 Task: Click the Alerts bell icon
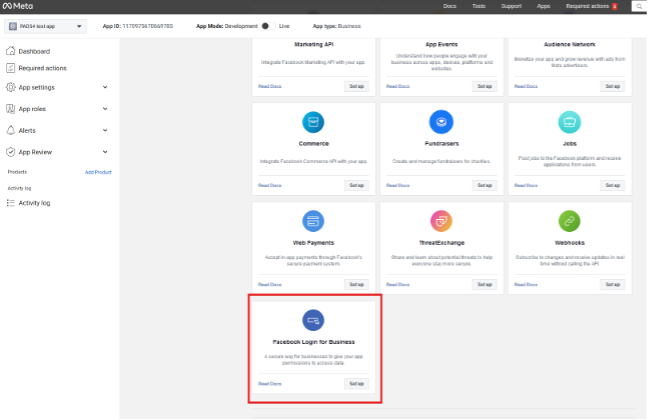click(11, 130)
